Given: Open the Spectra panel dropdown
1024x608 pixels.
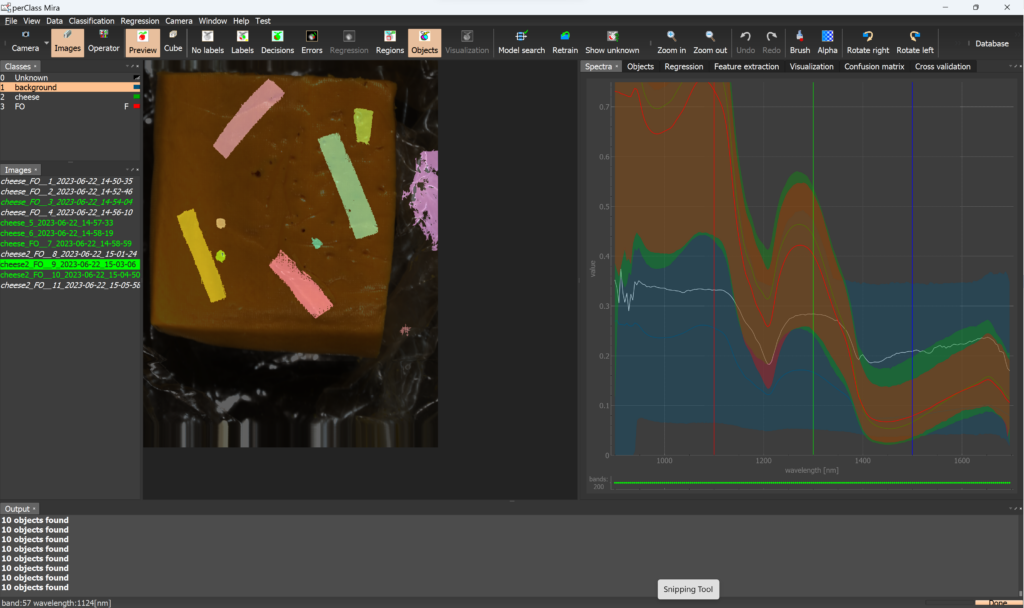Looking at the screenshot, I should pos(617,67).
